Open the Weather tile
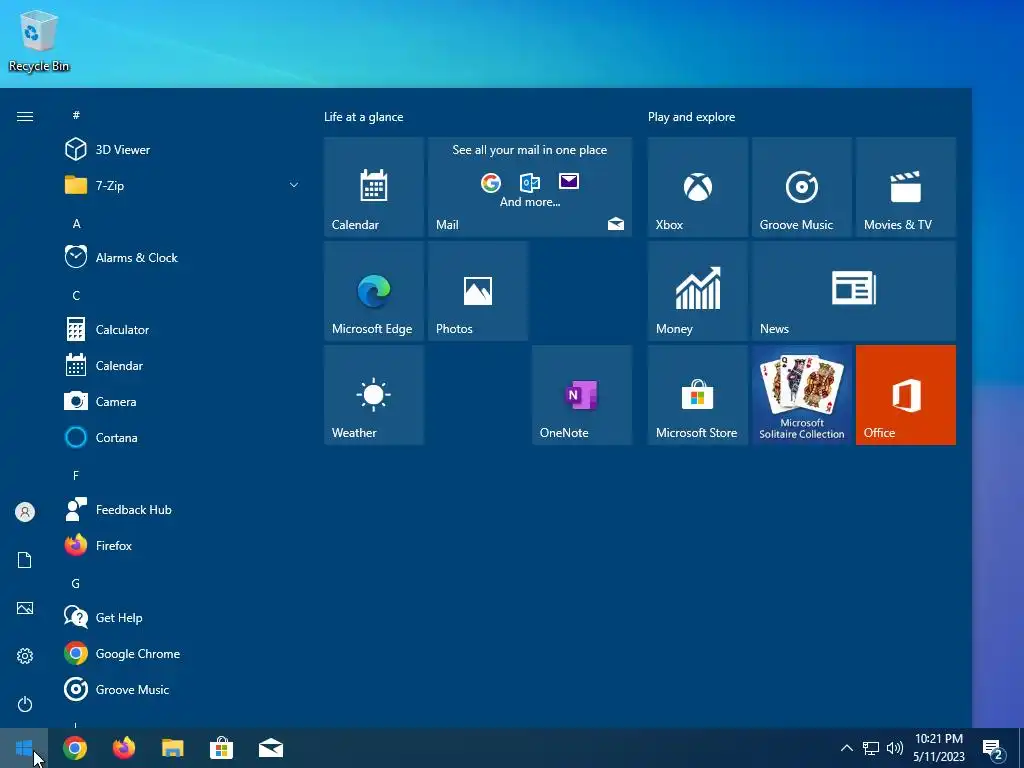Image resolution: width=1024 pixels, height=768 pixels. (x=374, y=395)
